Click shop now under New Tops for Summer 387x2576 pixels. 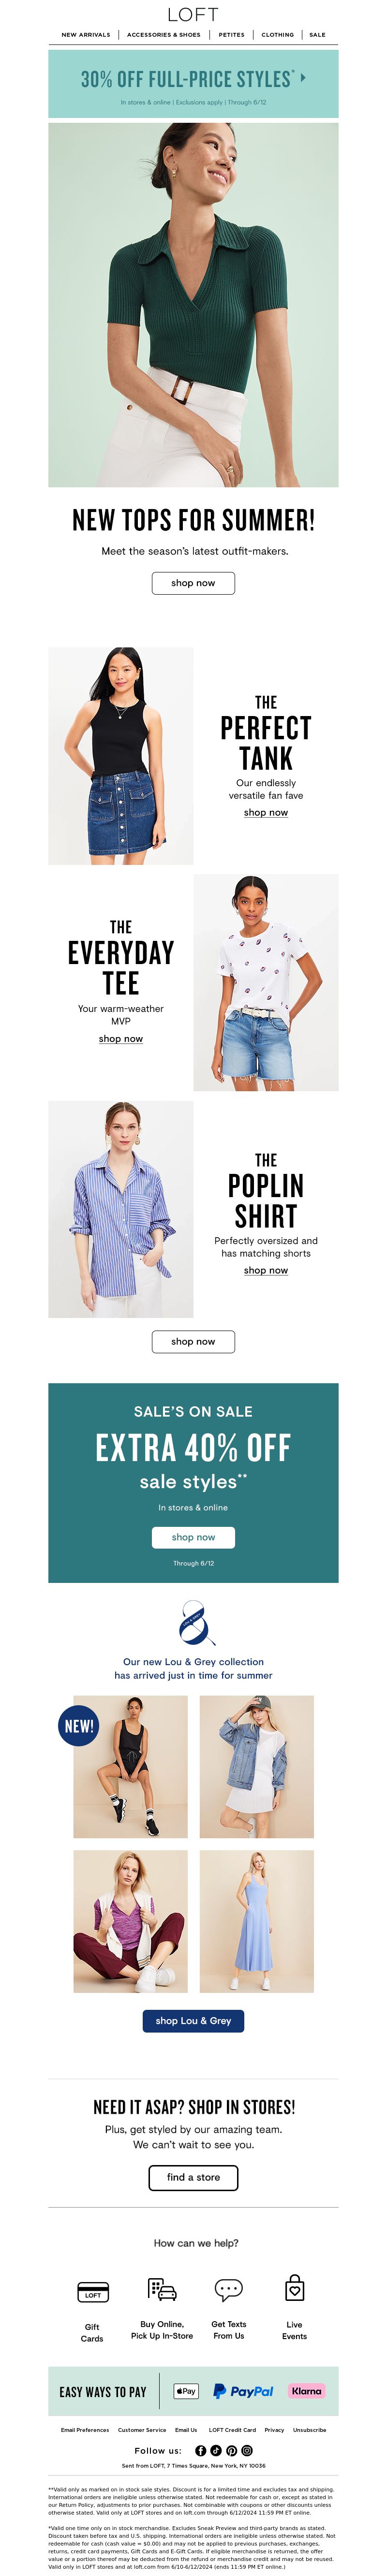193,583
